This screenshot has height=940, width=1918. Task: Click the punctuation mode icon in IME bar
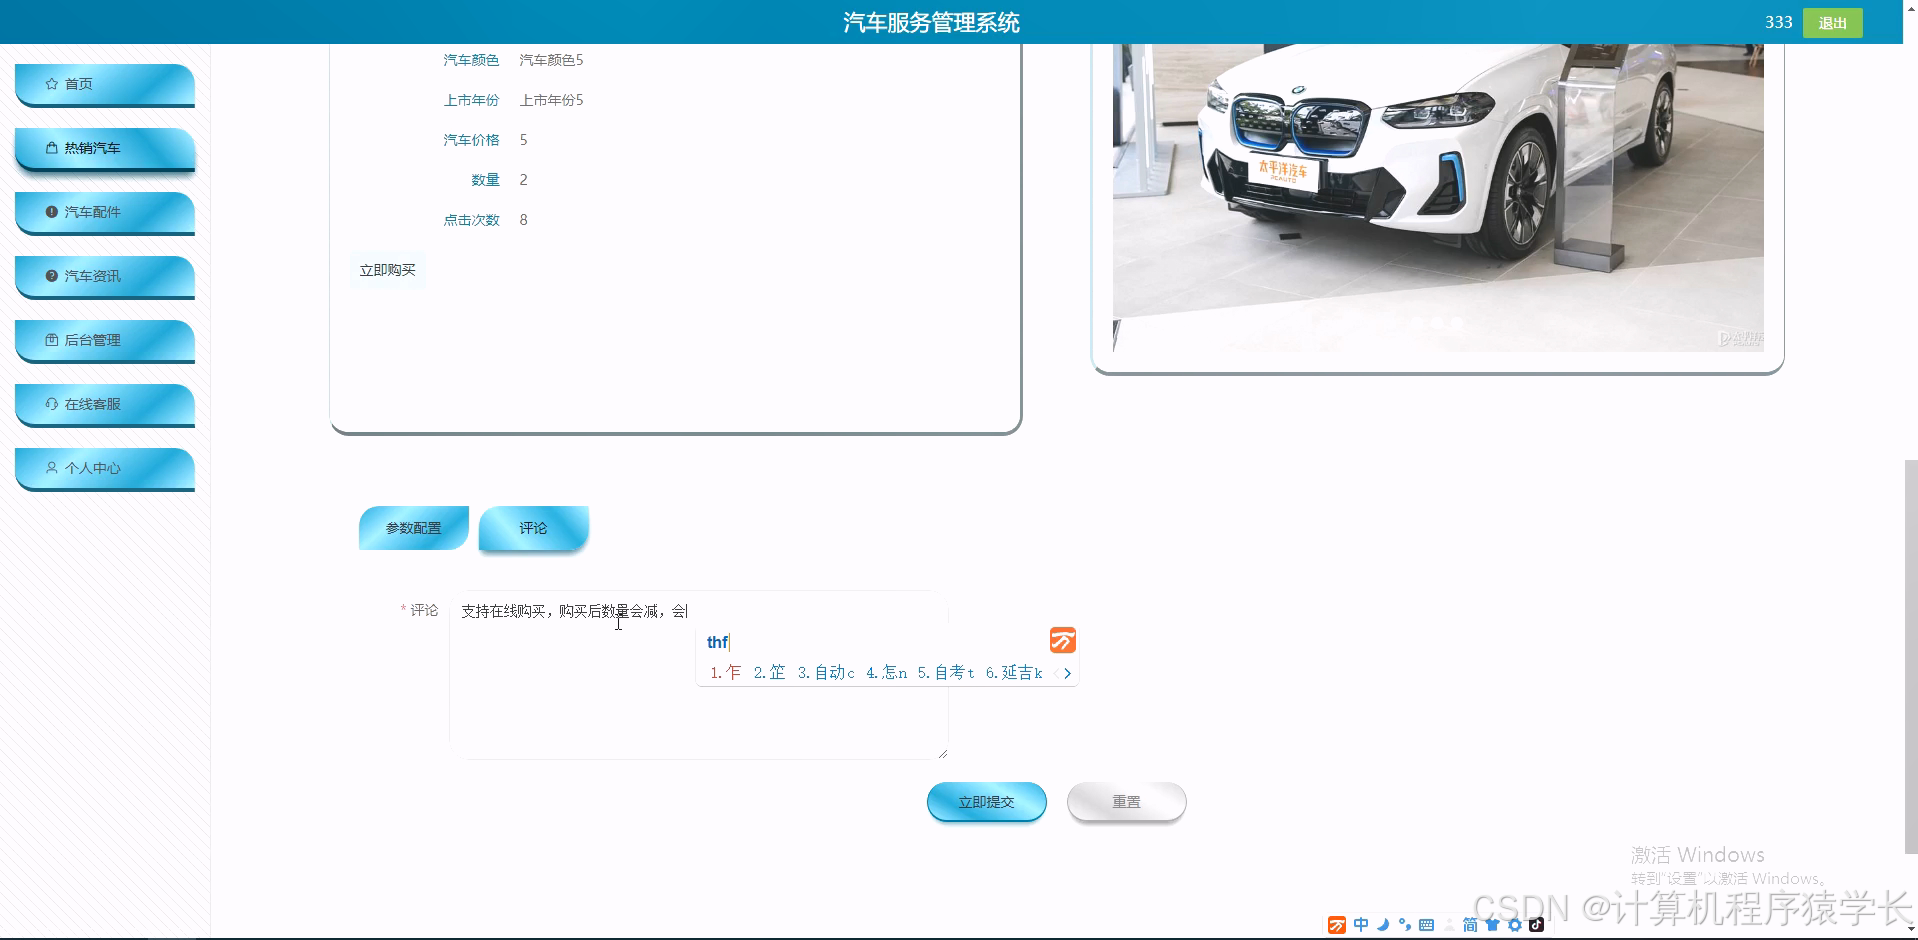coord(1405,925)
